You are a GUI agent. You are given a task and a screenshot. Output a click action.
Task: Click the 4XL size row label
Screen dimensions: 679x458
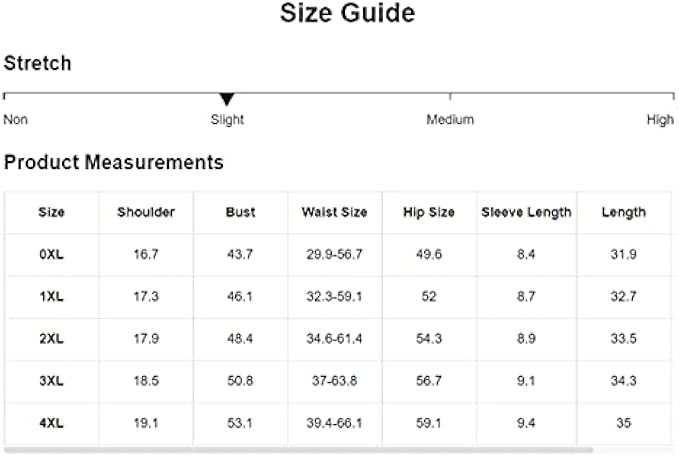(51, 423)
